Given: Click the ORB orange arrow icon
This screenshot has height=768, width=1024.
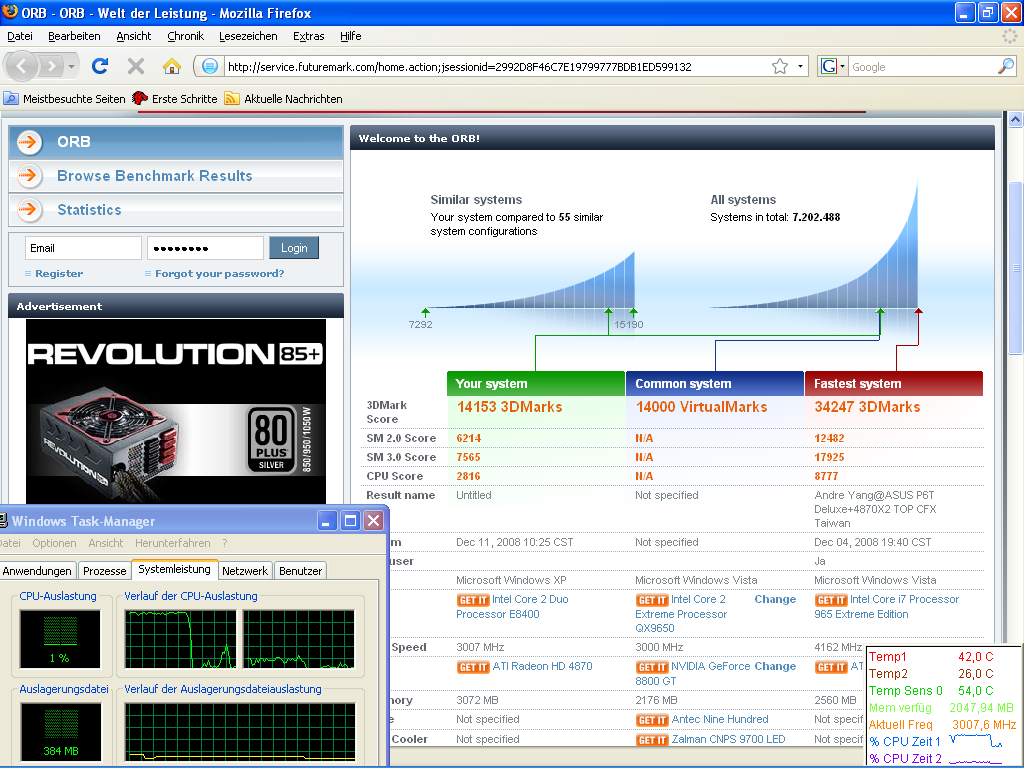Looking at the screenshot, I should pyautogui.click(x=29, y=142).
